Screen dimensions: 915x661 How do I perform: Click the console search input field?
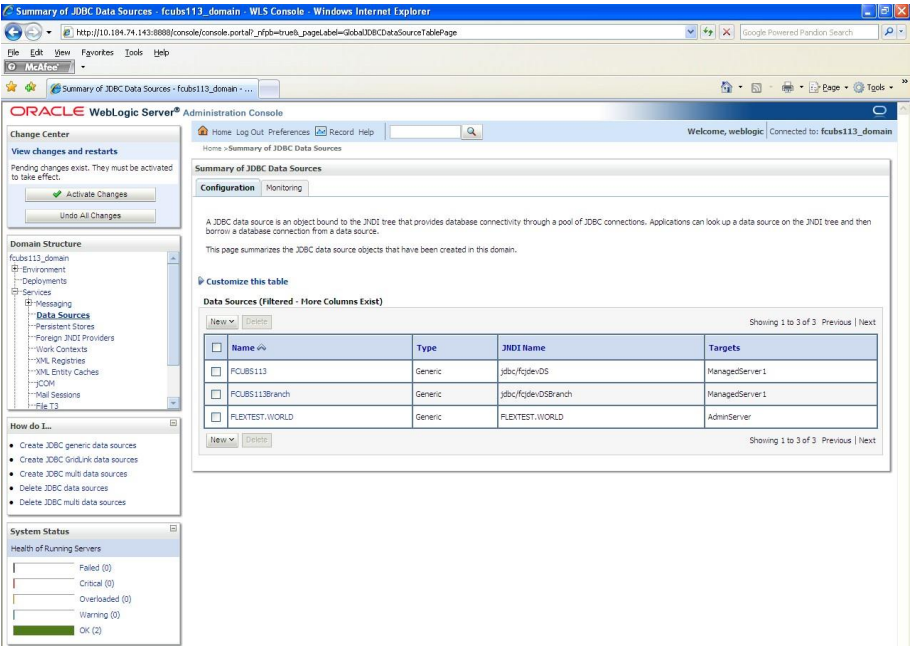(x=425, y=132)
